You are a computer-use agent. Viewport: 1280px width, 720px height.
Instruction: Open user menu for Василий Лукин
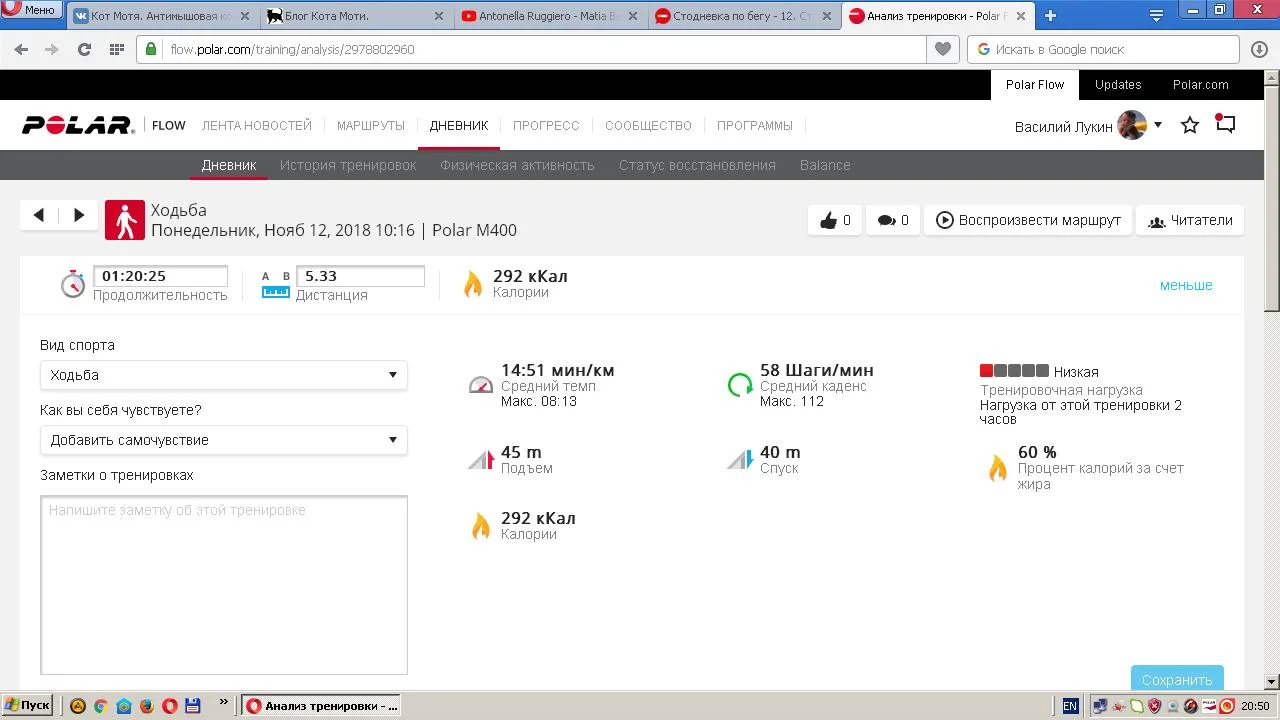[1088, 126]
